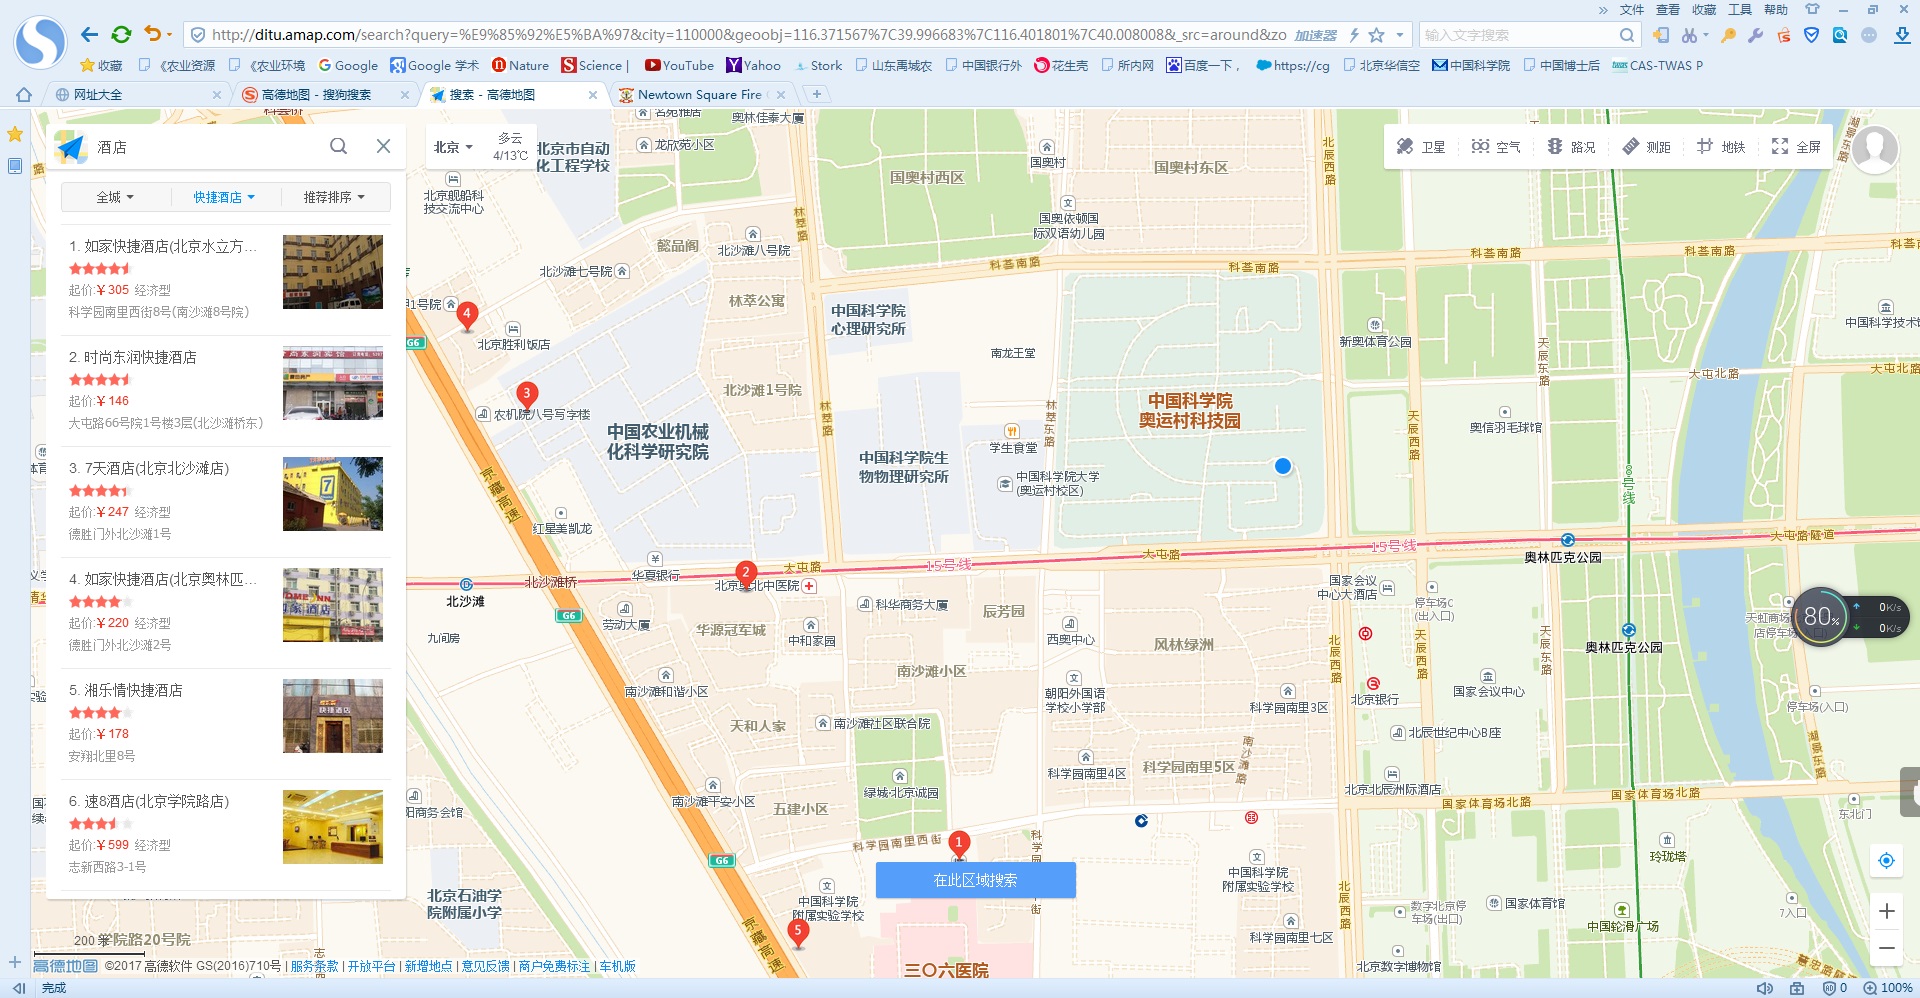Open the 快捷酒店 hotel type dropdown
Viewport: 1920px width, 998px height.
224,197
